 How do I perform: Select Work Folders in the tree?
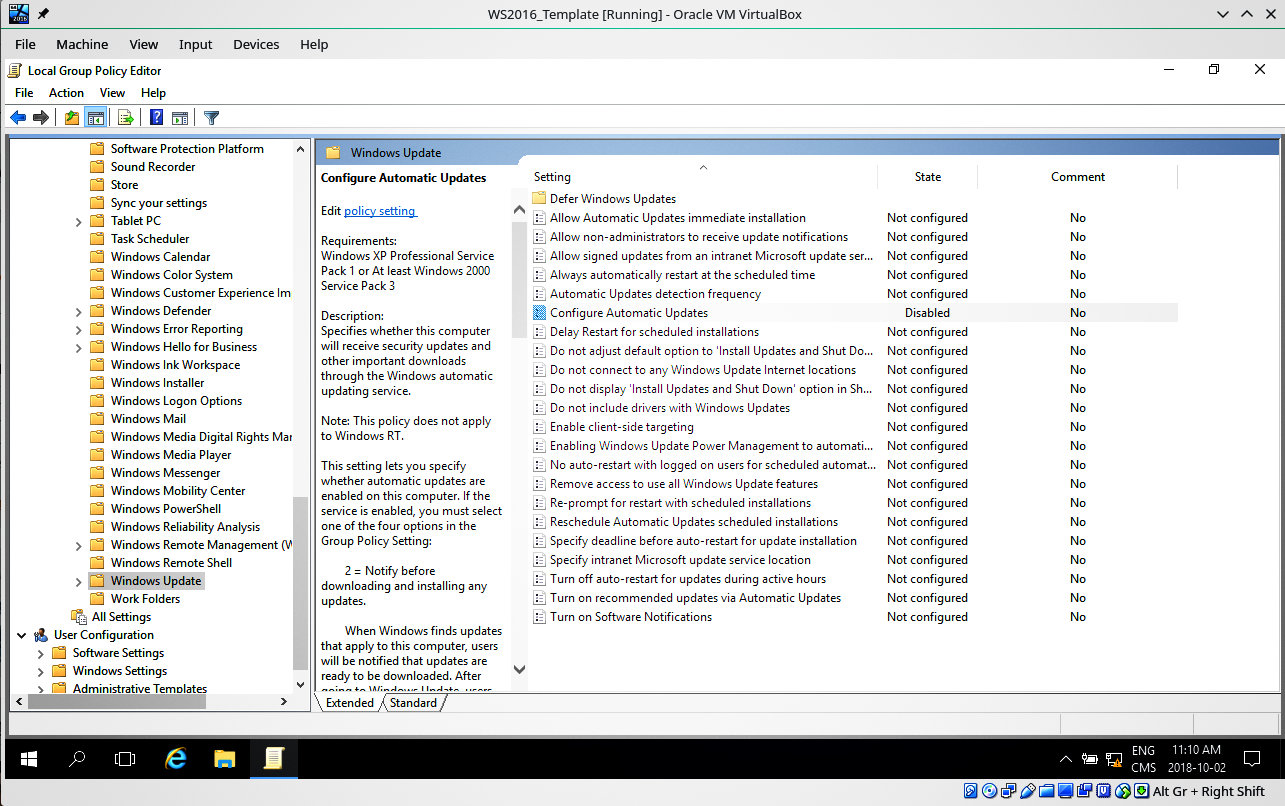click(145, 599)
